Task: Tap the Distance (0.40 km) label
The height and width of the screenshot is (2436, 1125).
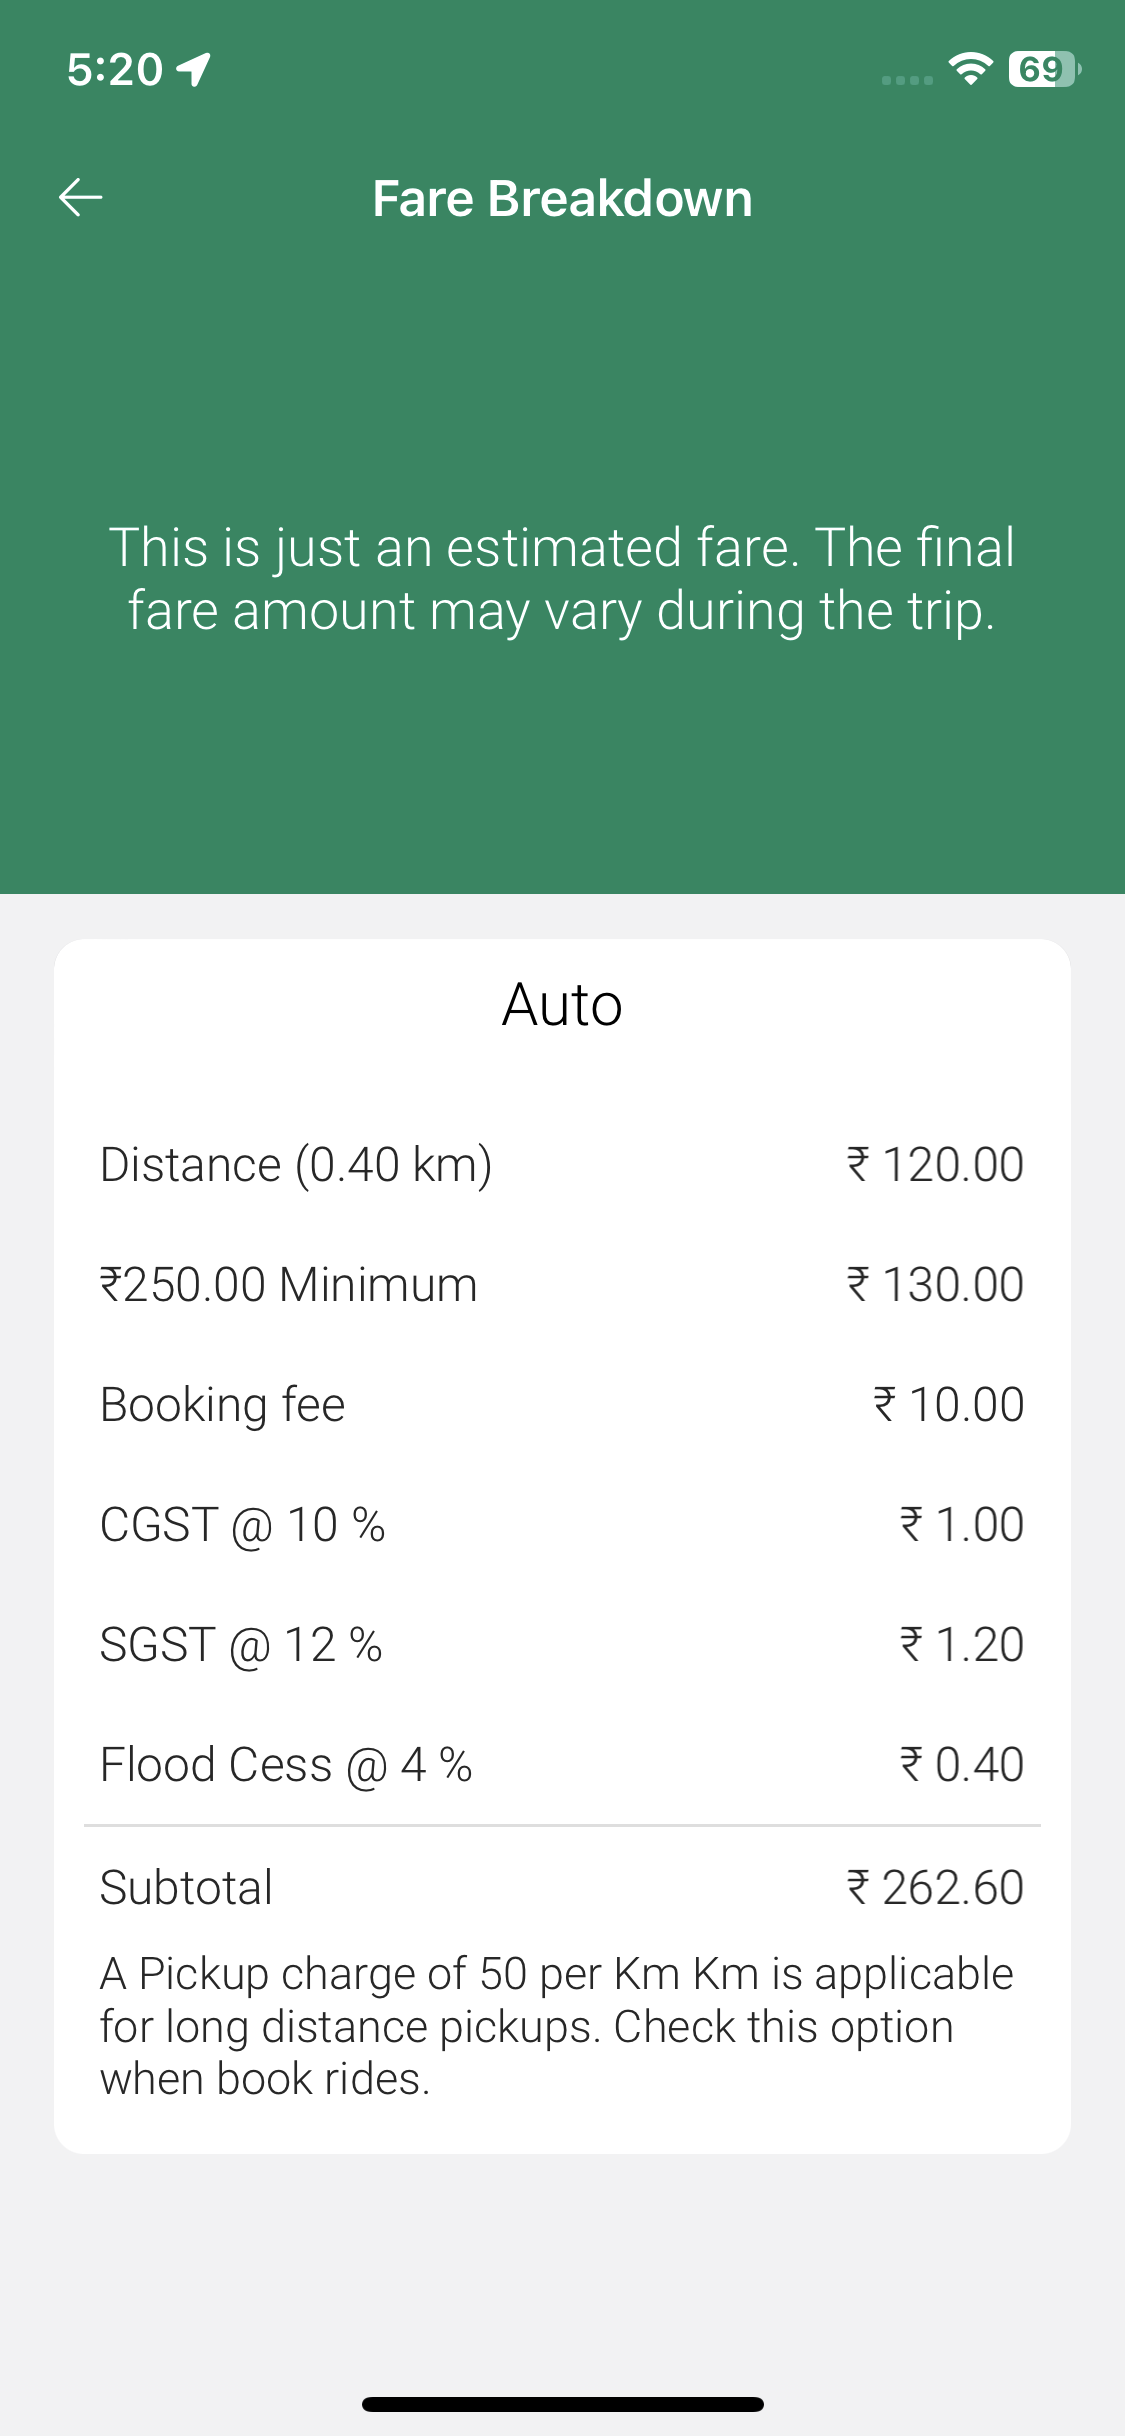Action: 296,1165
